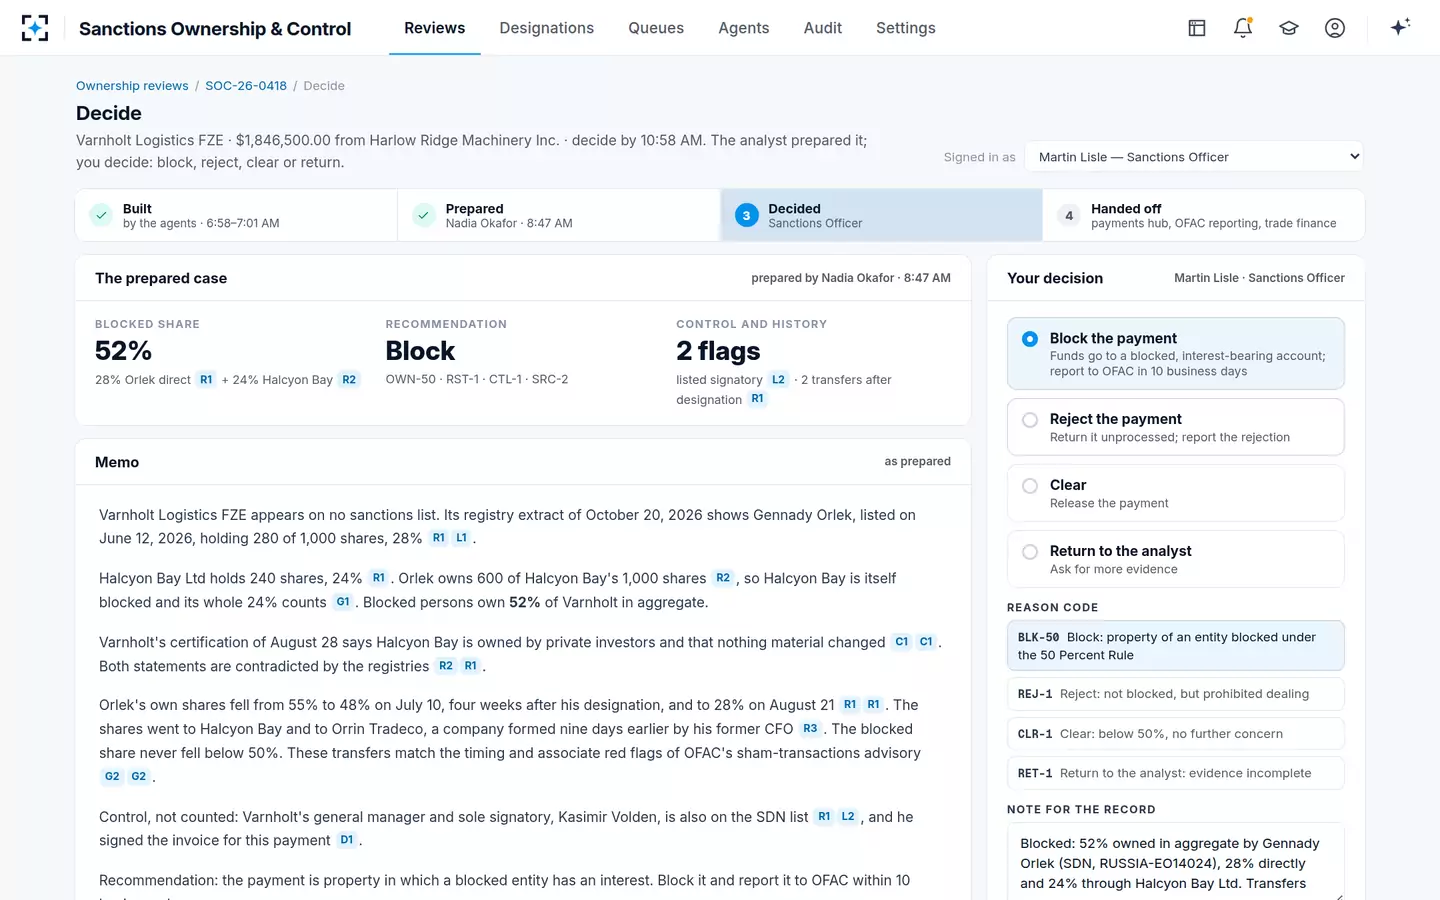Pick reason code CLR-1

pyautogui.click(x=1176, y=734)
